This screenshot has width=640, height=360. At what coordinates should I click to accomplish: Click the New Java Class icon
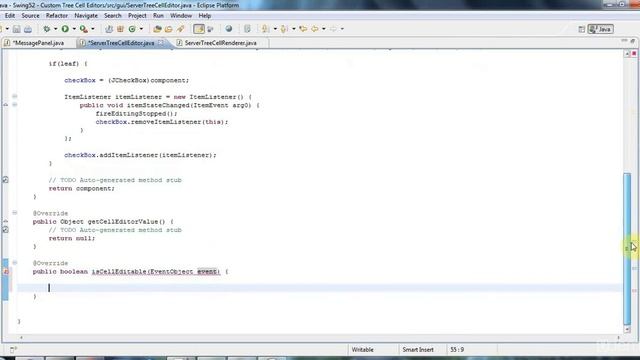[x=132, y=29]
